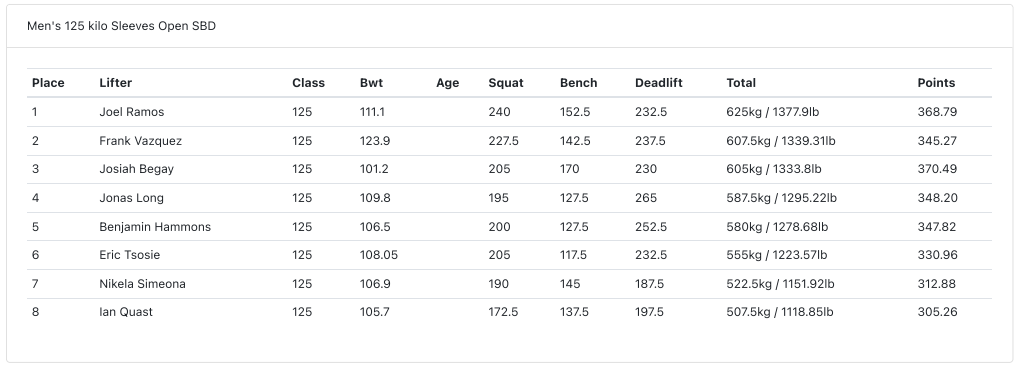Open Josiah Begay's lifter entry
Screen dimensions: 1016x367
137,169
